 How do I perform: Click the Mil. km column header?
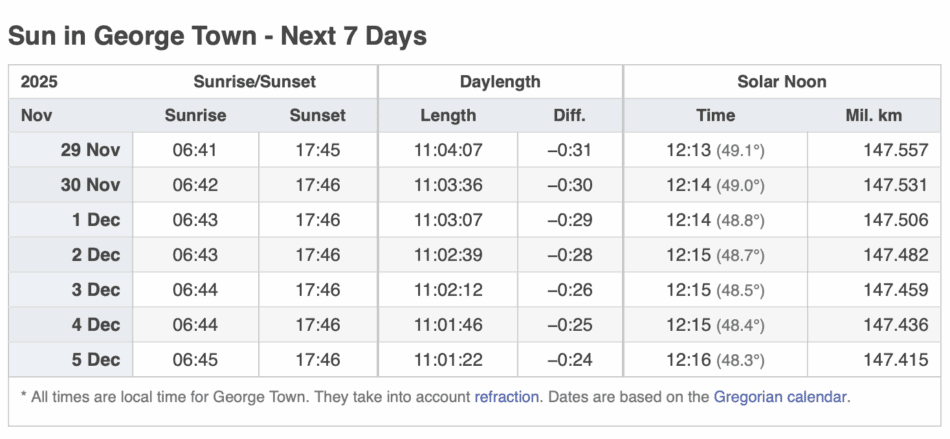click(873, 115)
